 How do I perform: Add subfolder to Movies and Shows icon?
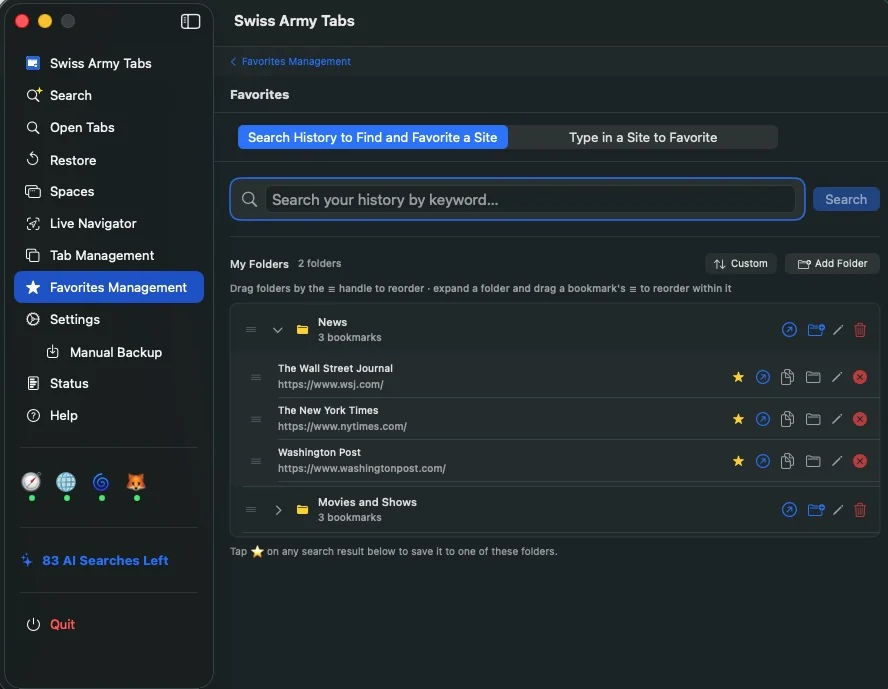816,510
